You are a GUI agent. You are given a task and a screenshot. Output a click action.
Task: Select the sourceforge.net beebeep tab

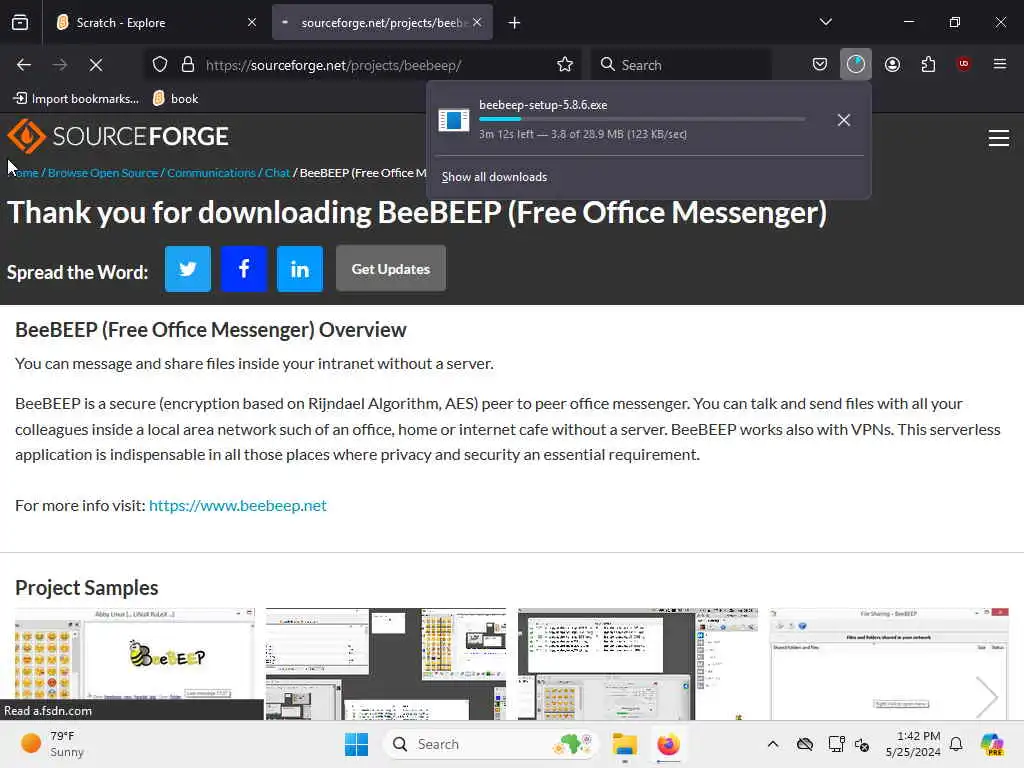click(382, 22)
